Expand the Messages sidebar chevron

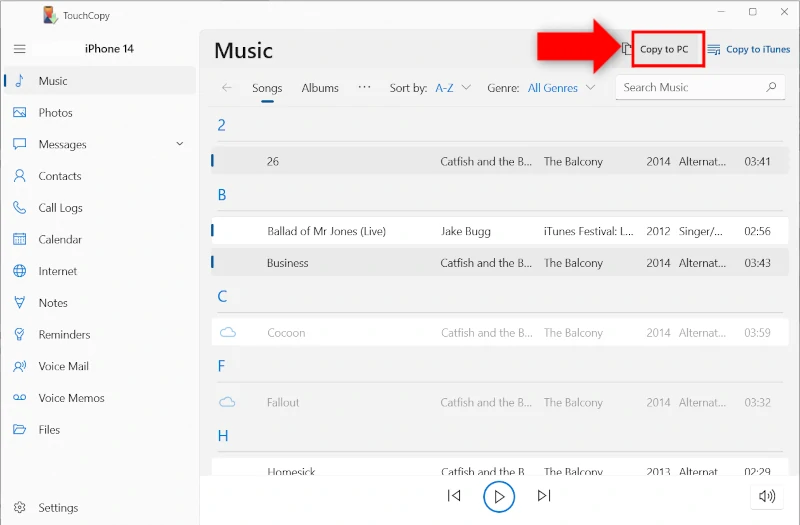(180, 144)
